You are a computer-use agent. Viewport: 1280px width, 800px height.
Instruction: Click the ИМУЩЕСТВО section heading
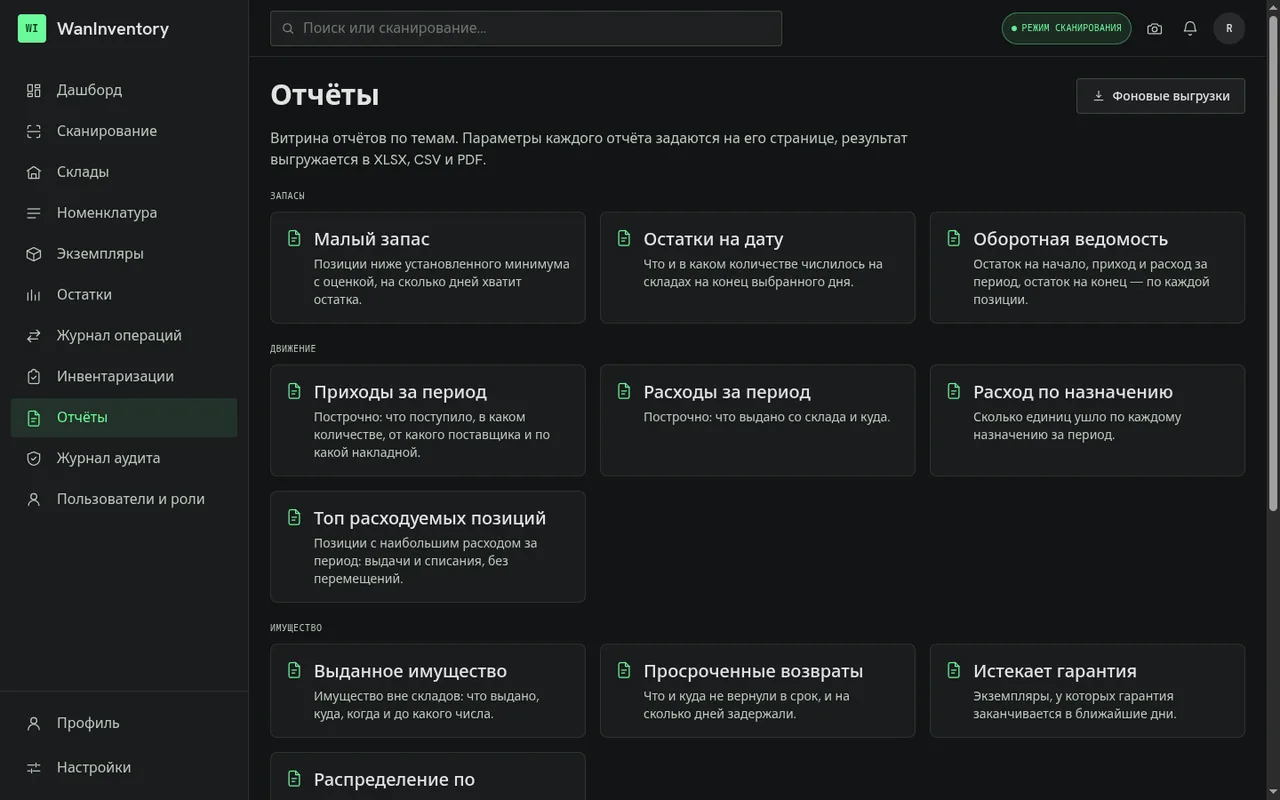(296, 628)
